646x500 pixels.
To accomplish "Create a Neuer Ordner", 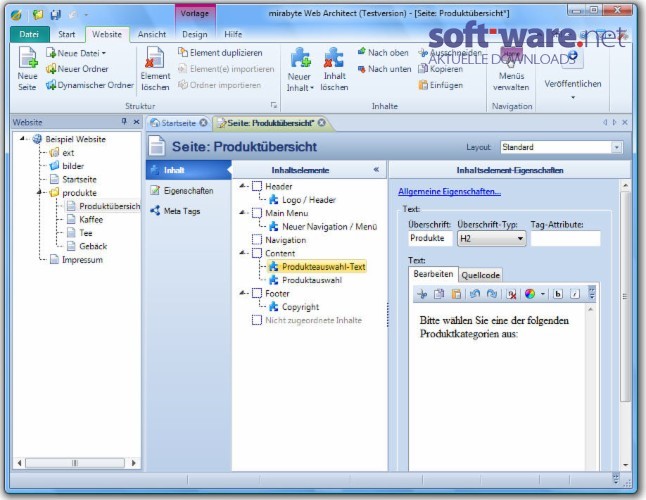I will 77,69.
